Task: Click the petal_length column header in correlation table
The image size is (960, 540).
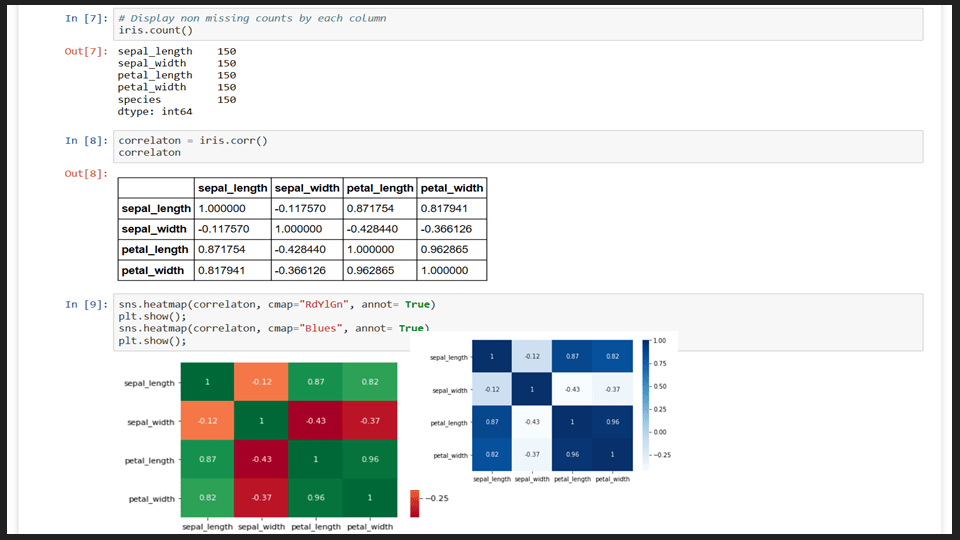Action: [x=380, y=188]
